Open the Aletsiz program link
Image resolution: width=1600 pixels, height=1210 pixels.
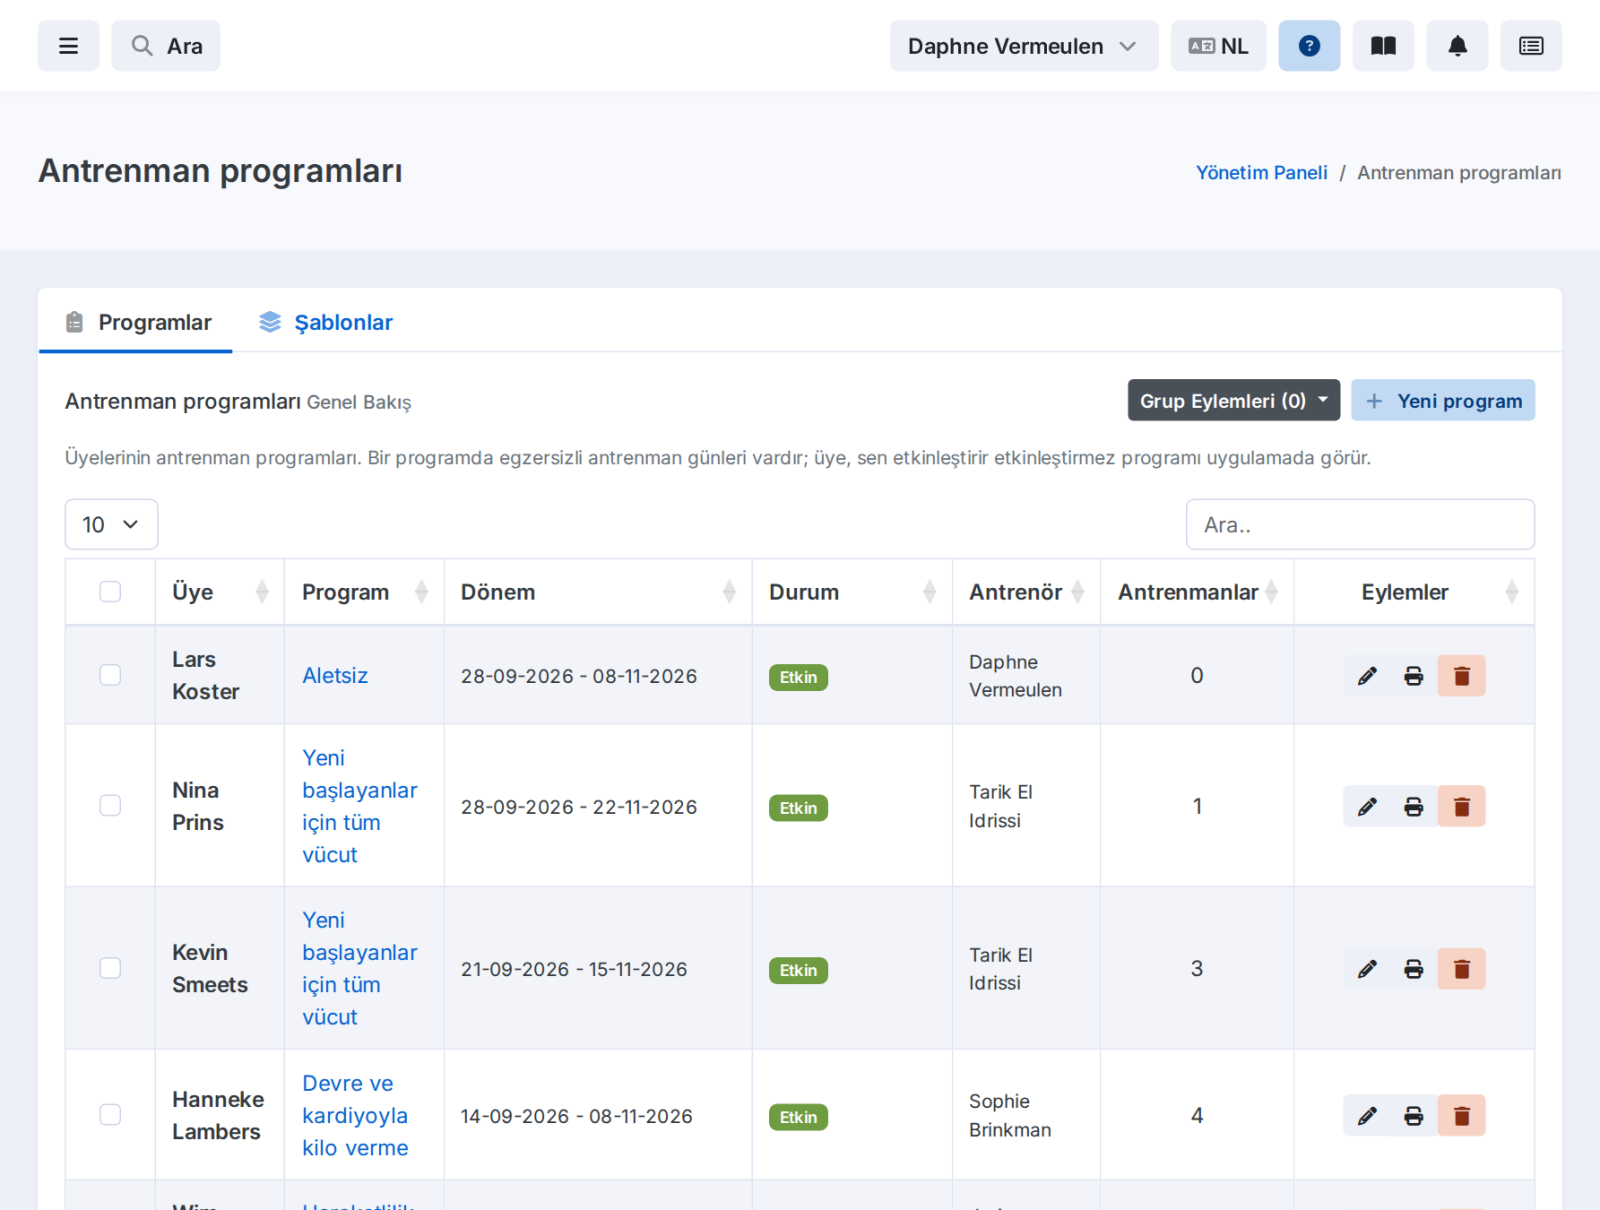coord(335,676)
